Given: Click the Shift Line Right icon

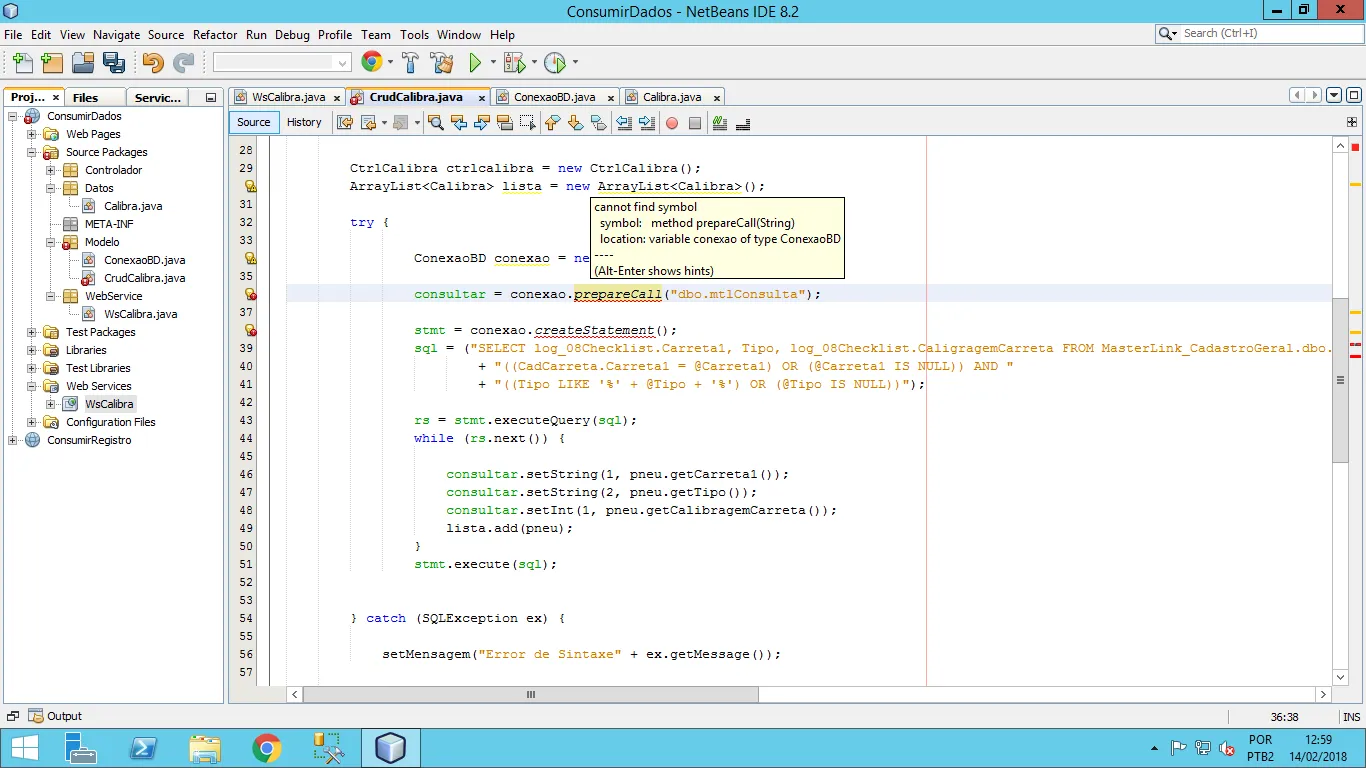Looking at the screenshot, I should pyautogui.click(x=647, y=123).
